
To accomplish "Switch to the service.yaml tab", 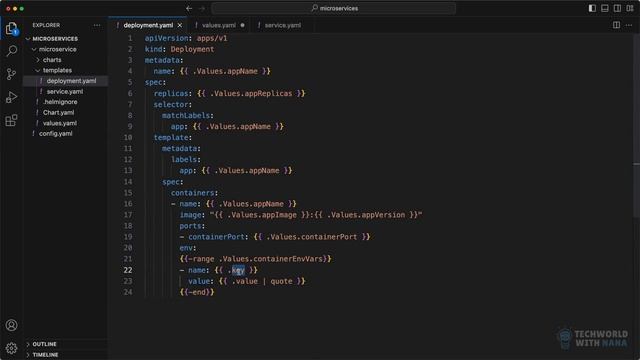I will click(282, 25).
